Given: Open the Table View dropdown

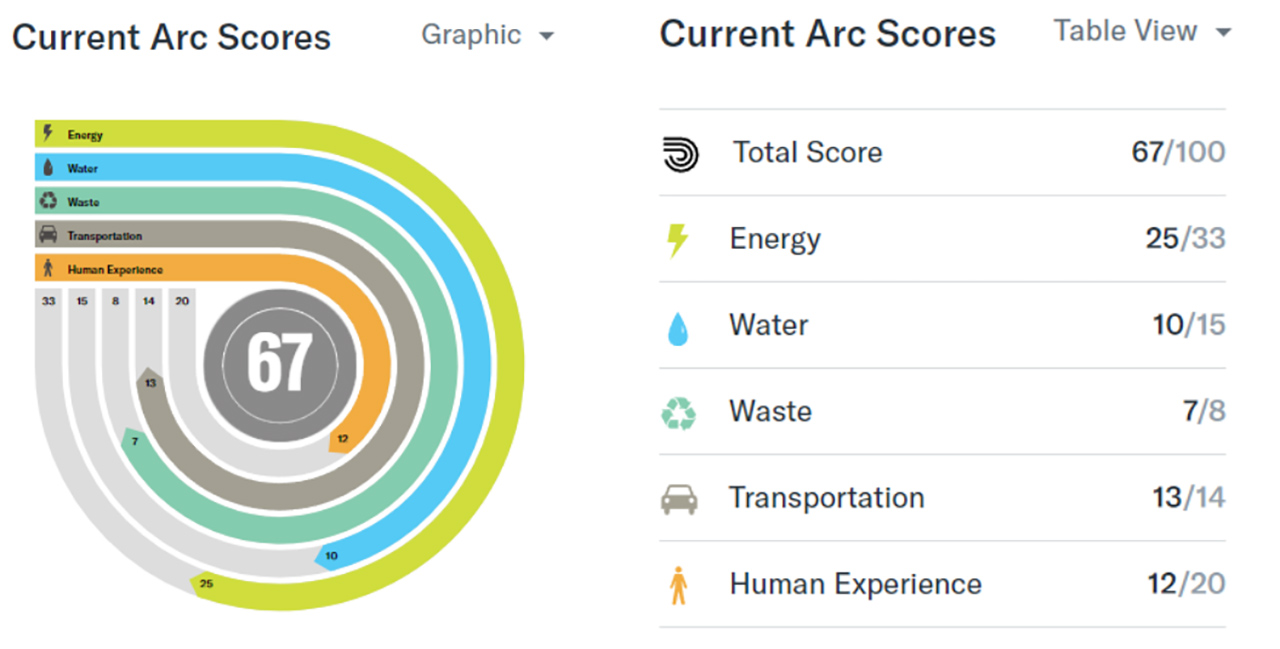Looking at the screenshot, I should click(1141, 32).
